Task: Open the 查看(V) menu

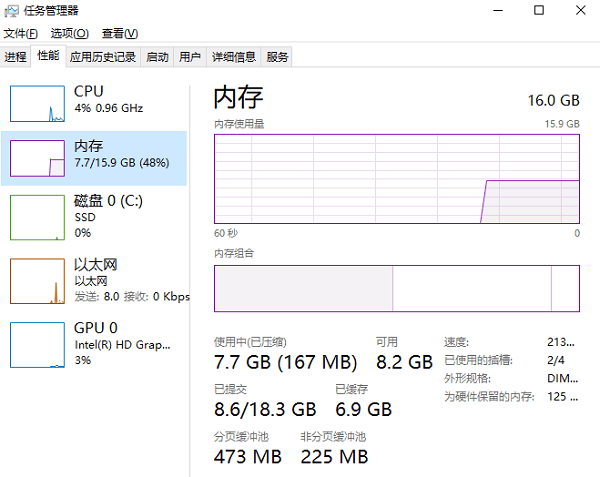Action: [x=120, y=34]
